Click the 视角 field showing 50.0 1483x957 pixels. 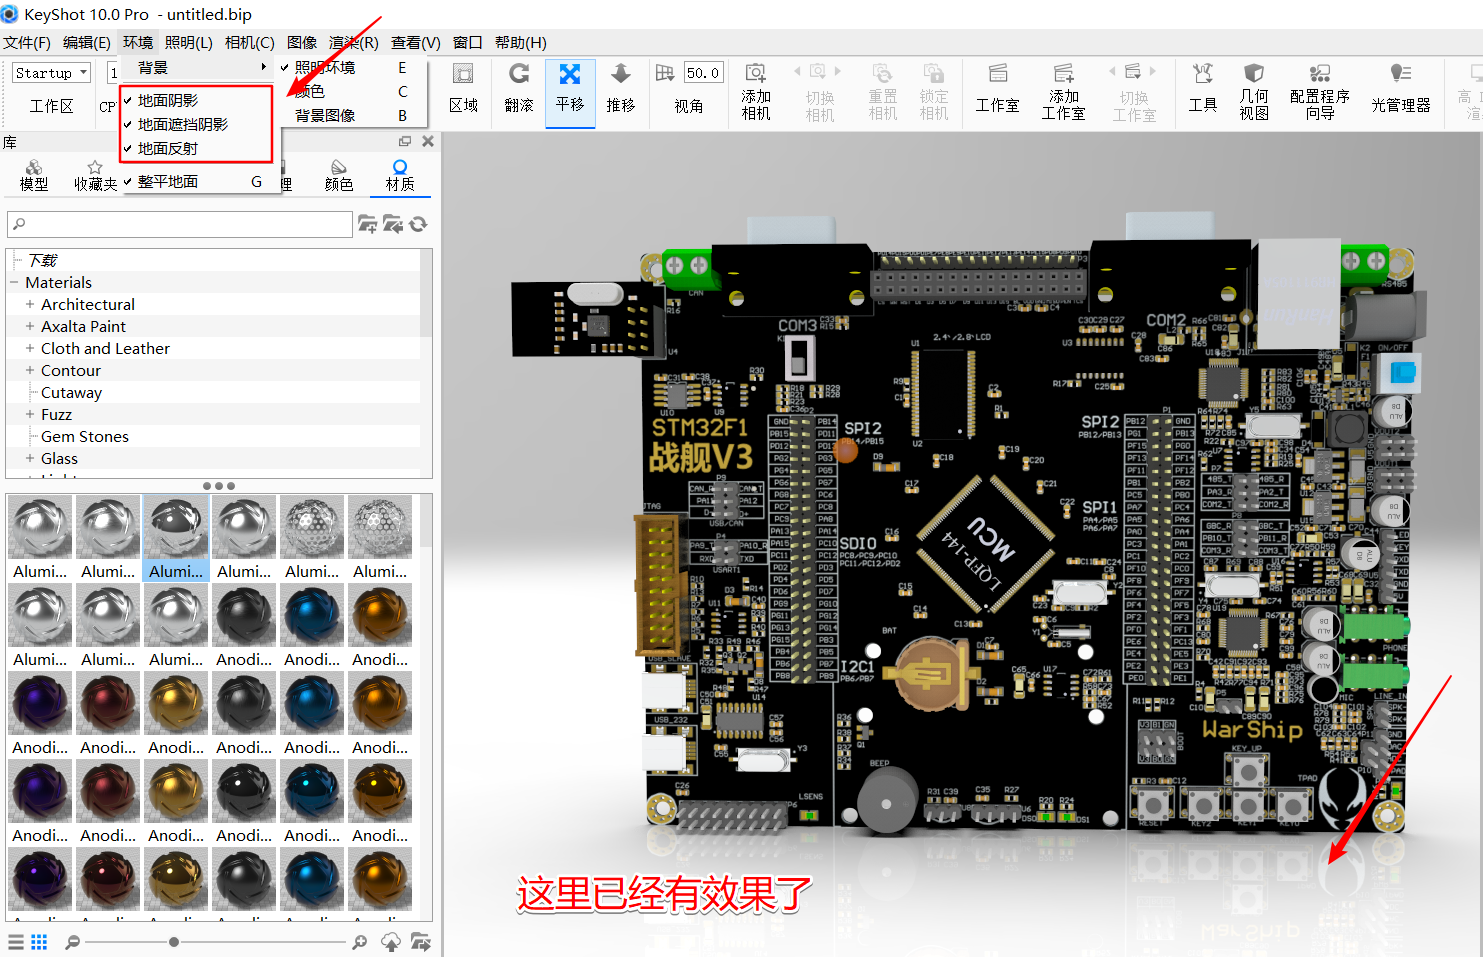pyautogui.click(x=702, y=73)
